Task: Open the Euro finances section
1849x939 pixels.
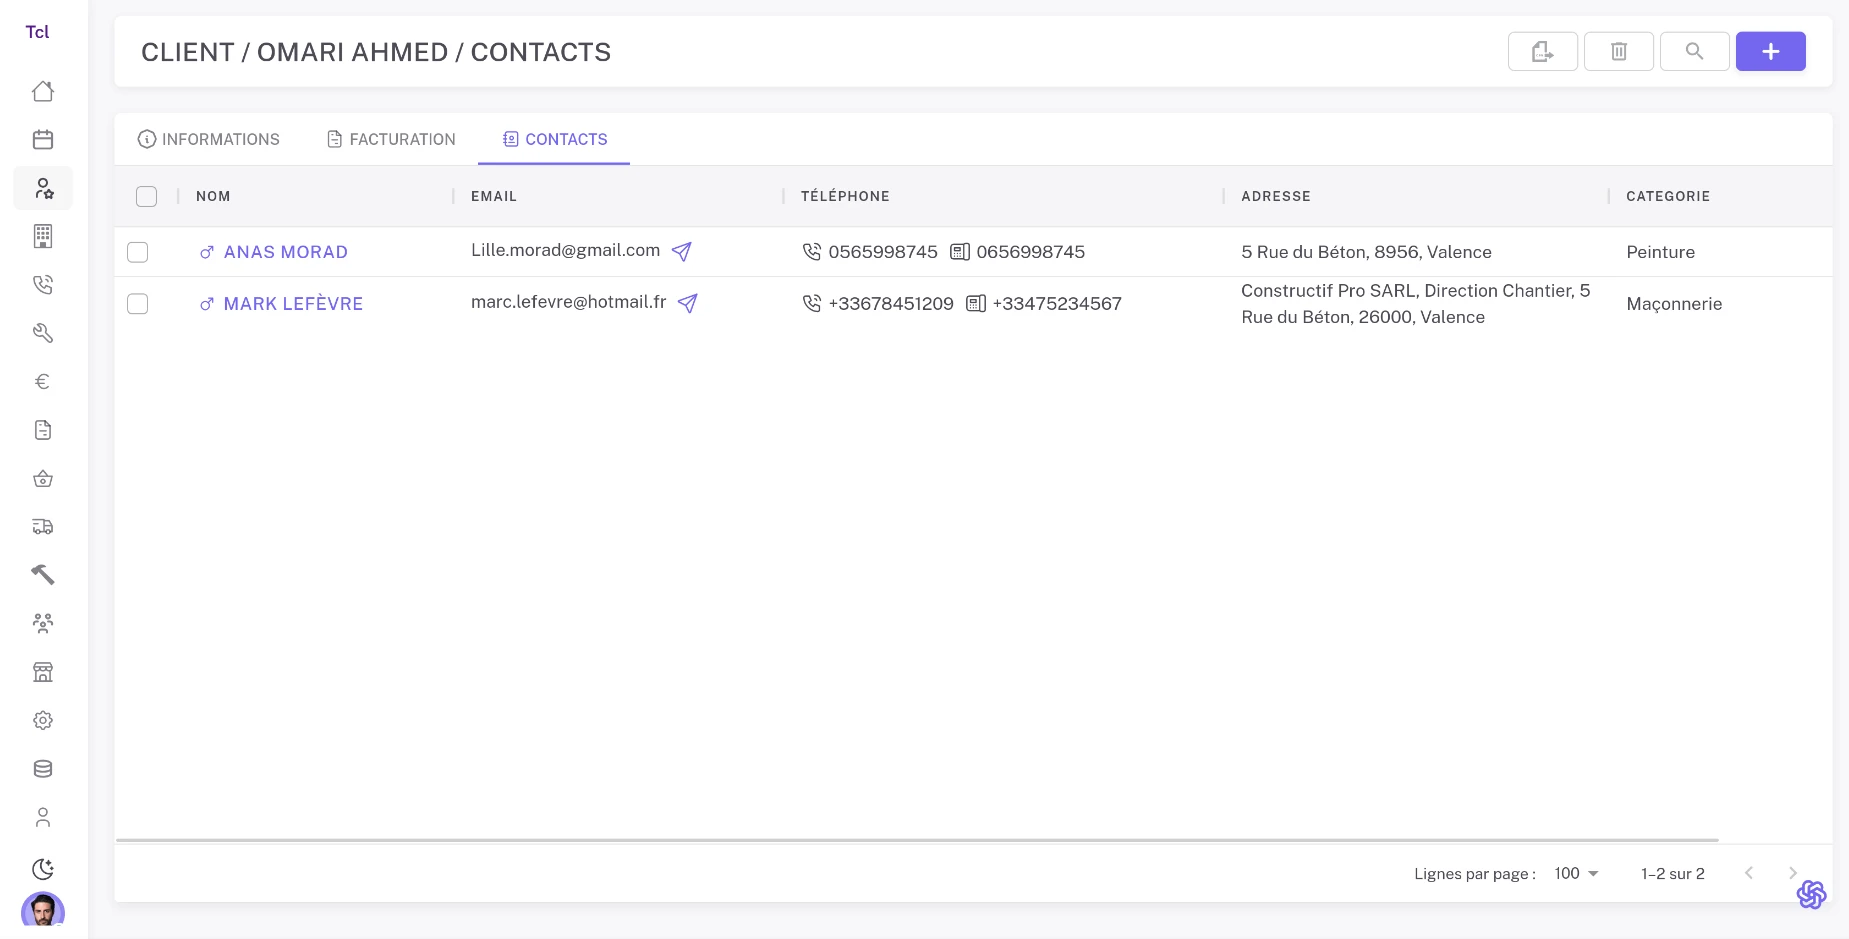Action: click(x=42, y=381)
